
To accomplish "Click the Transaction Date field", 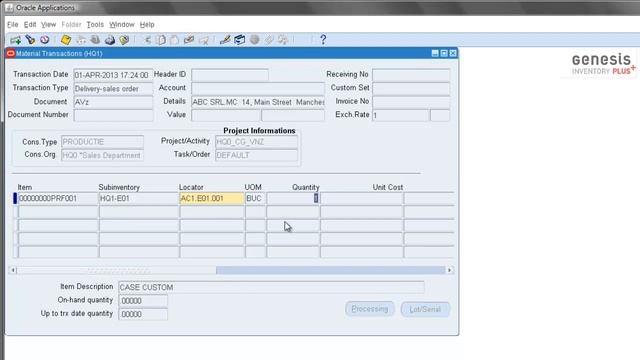I will coord(113,75).
